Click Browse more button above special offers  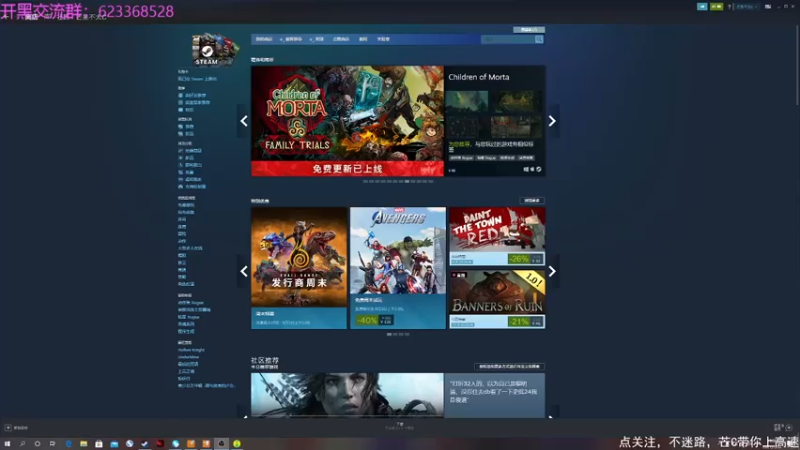click(x=532, y=201)
